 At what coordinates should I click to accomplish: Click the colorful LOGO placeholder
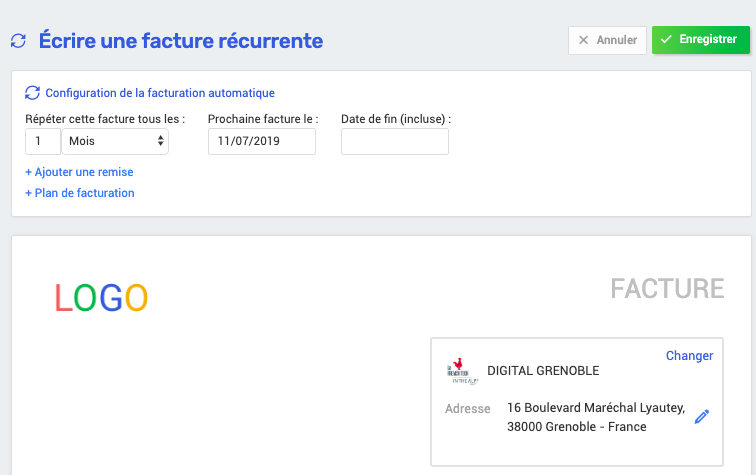point(101,296)
